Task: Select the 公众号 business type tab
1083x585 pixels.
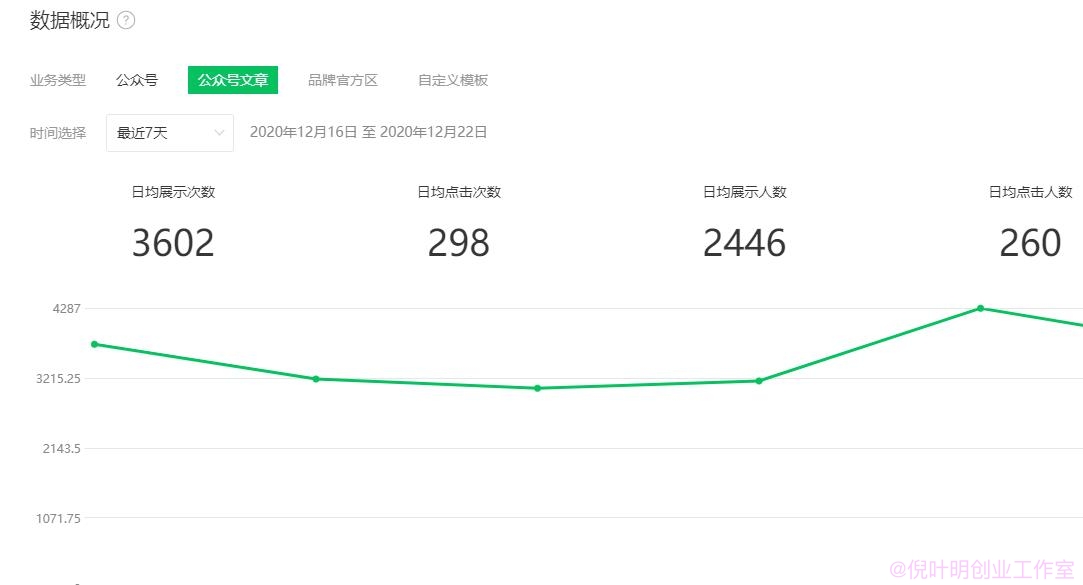Action: pyautogui.click(x=137, y=80)
